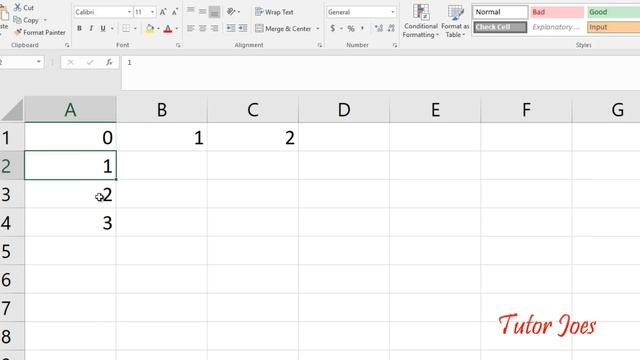
Task: Launch the Clipboard pane dialog launcher
Action: tap(67, 45)
